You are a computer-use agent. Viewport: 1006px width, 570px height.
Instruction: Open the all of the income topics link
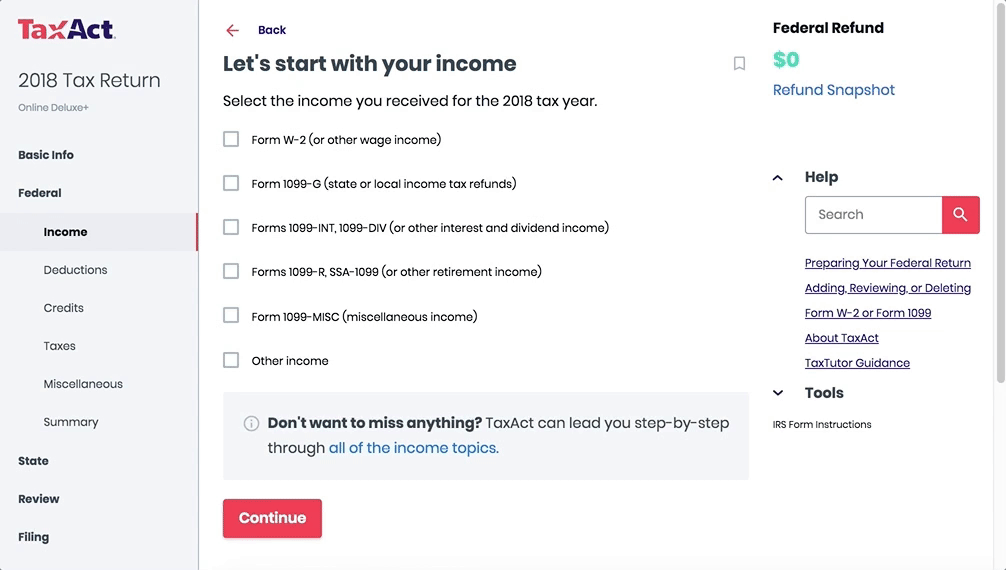413,448
